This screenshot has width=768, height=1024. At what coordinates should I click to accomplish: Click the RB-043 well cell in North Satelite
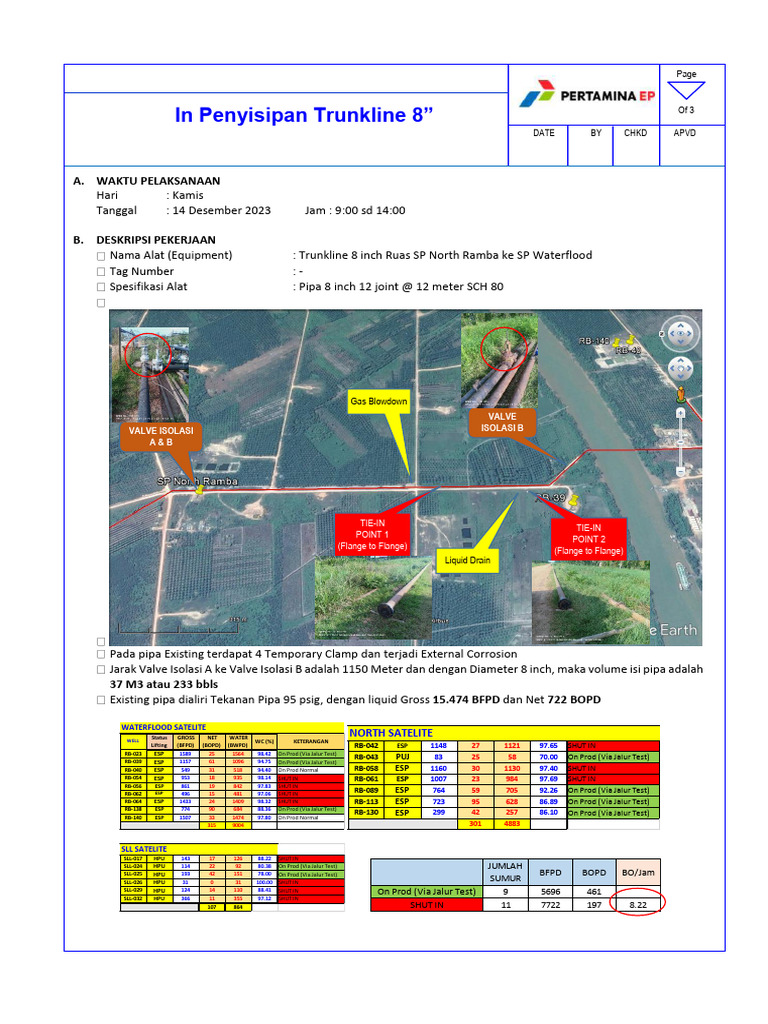pos(366,757)
